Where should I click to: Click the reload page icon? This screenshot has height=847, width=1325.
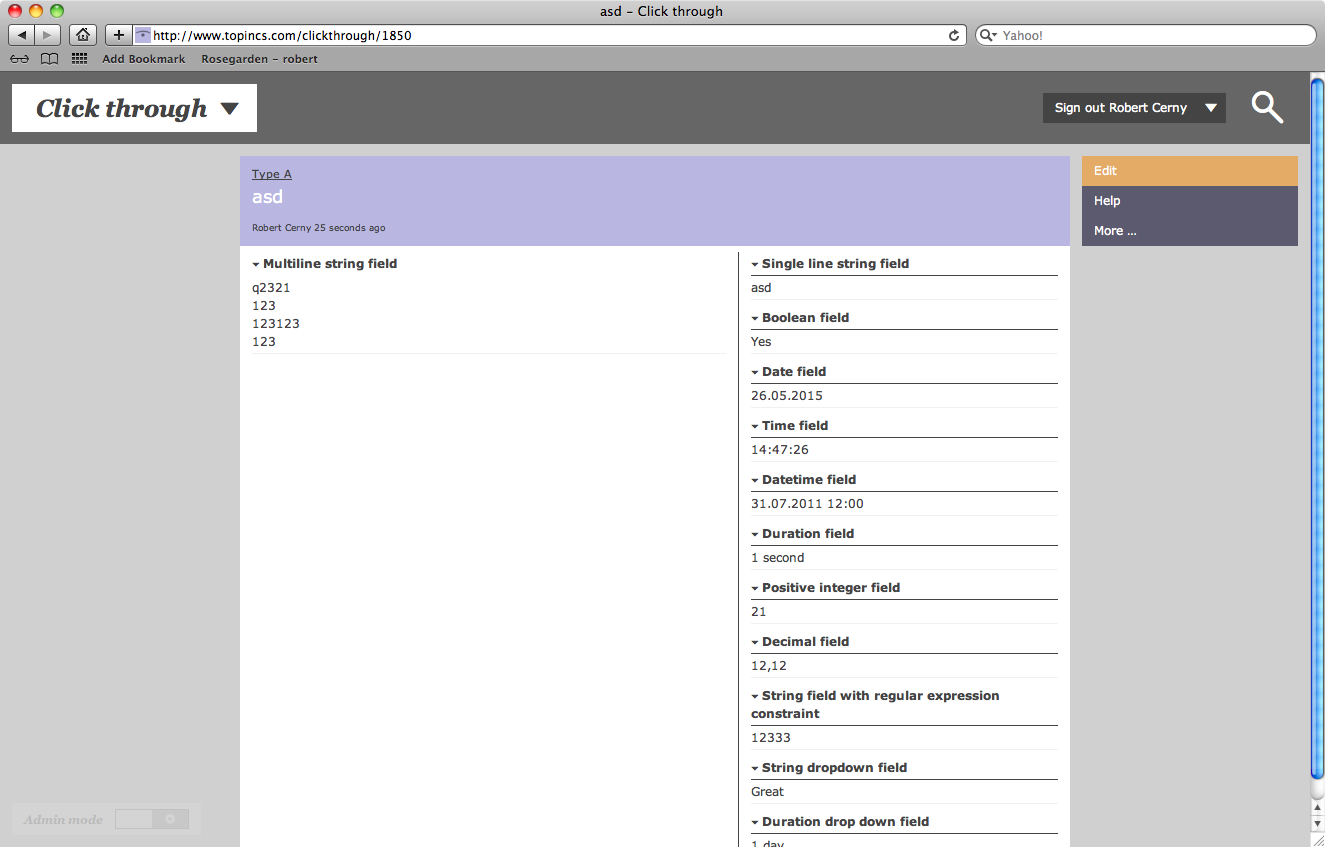click(954, 35)
